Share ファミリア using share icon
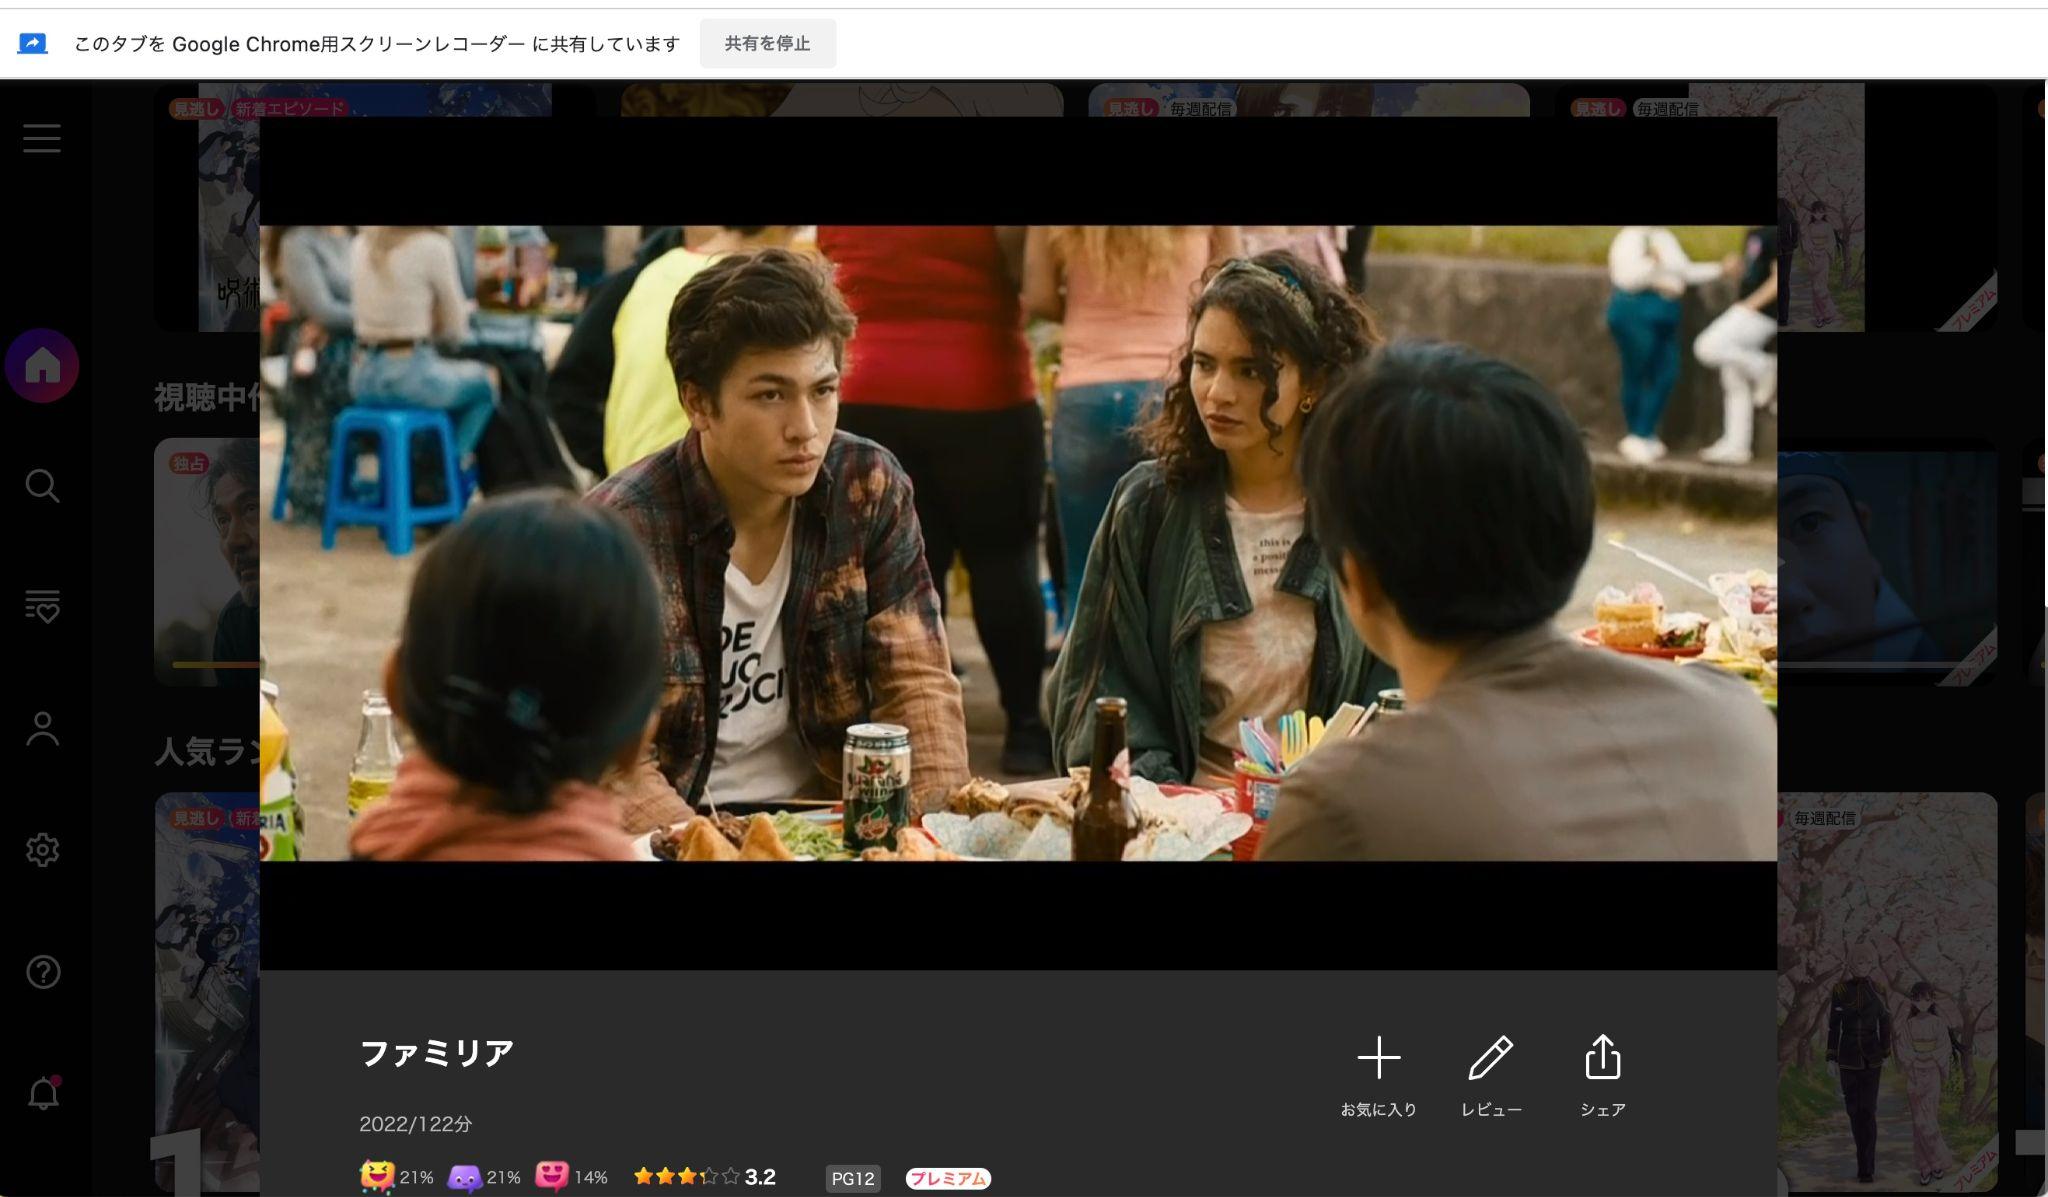Viewport: 2048px width, 1197px height. pos(1603,1077)
